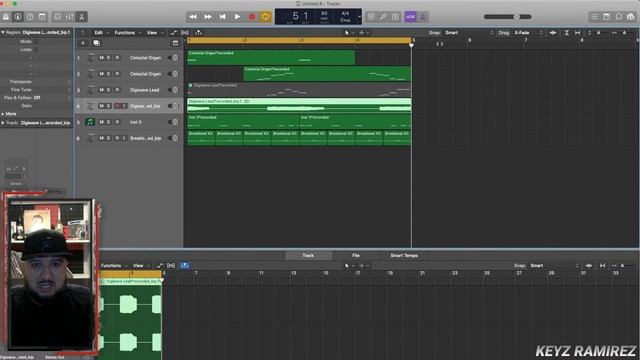This screenshot has height=360, width=640.
Task: Toggle the yellow Cycle button
Action: (x=266, y=17)
